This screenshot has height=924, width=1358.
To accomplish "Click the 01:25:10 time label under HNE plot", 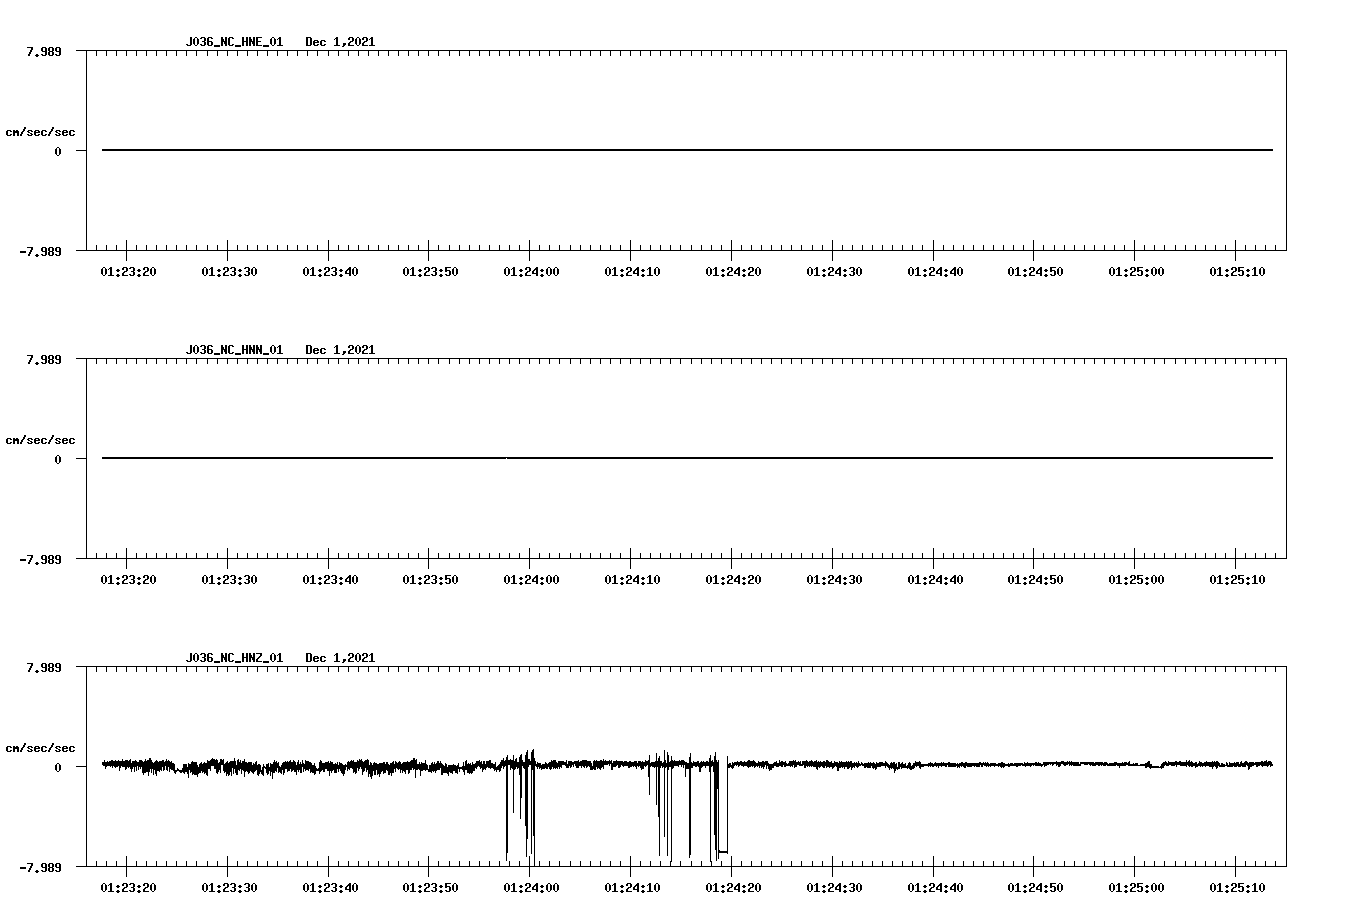I will click(x=1237, y=272).
